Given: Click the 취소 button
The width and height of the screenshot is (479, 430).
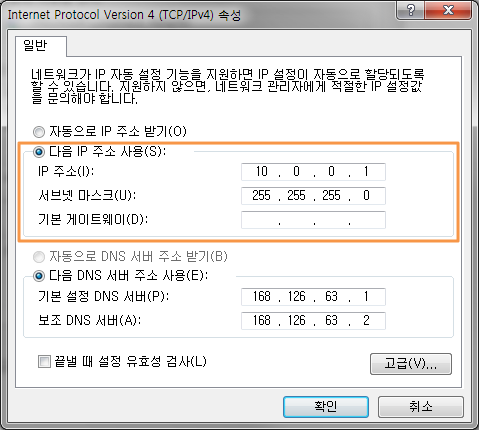Looking at the screenshot, I should (x=421, y=407).
